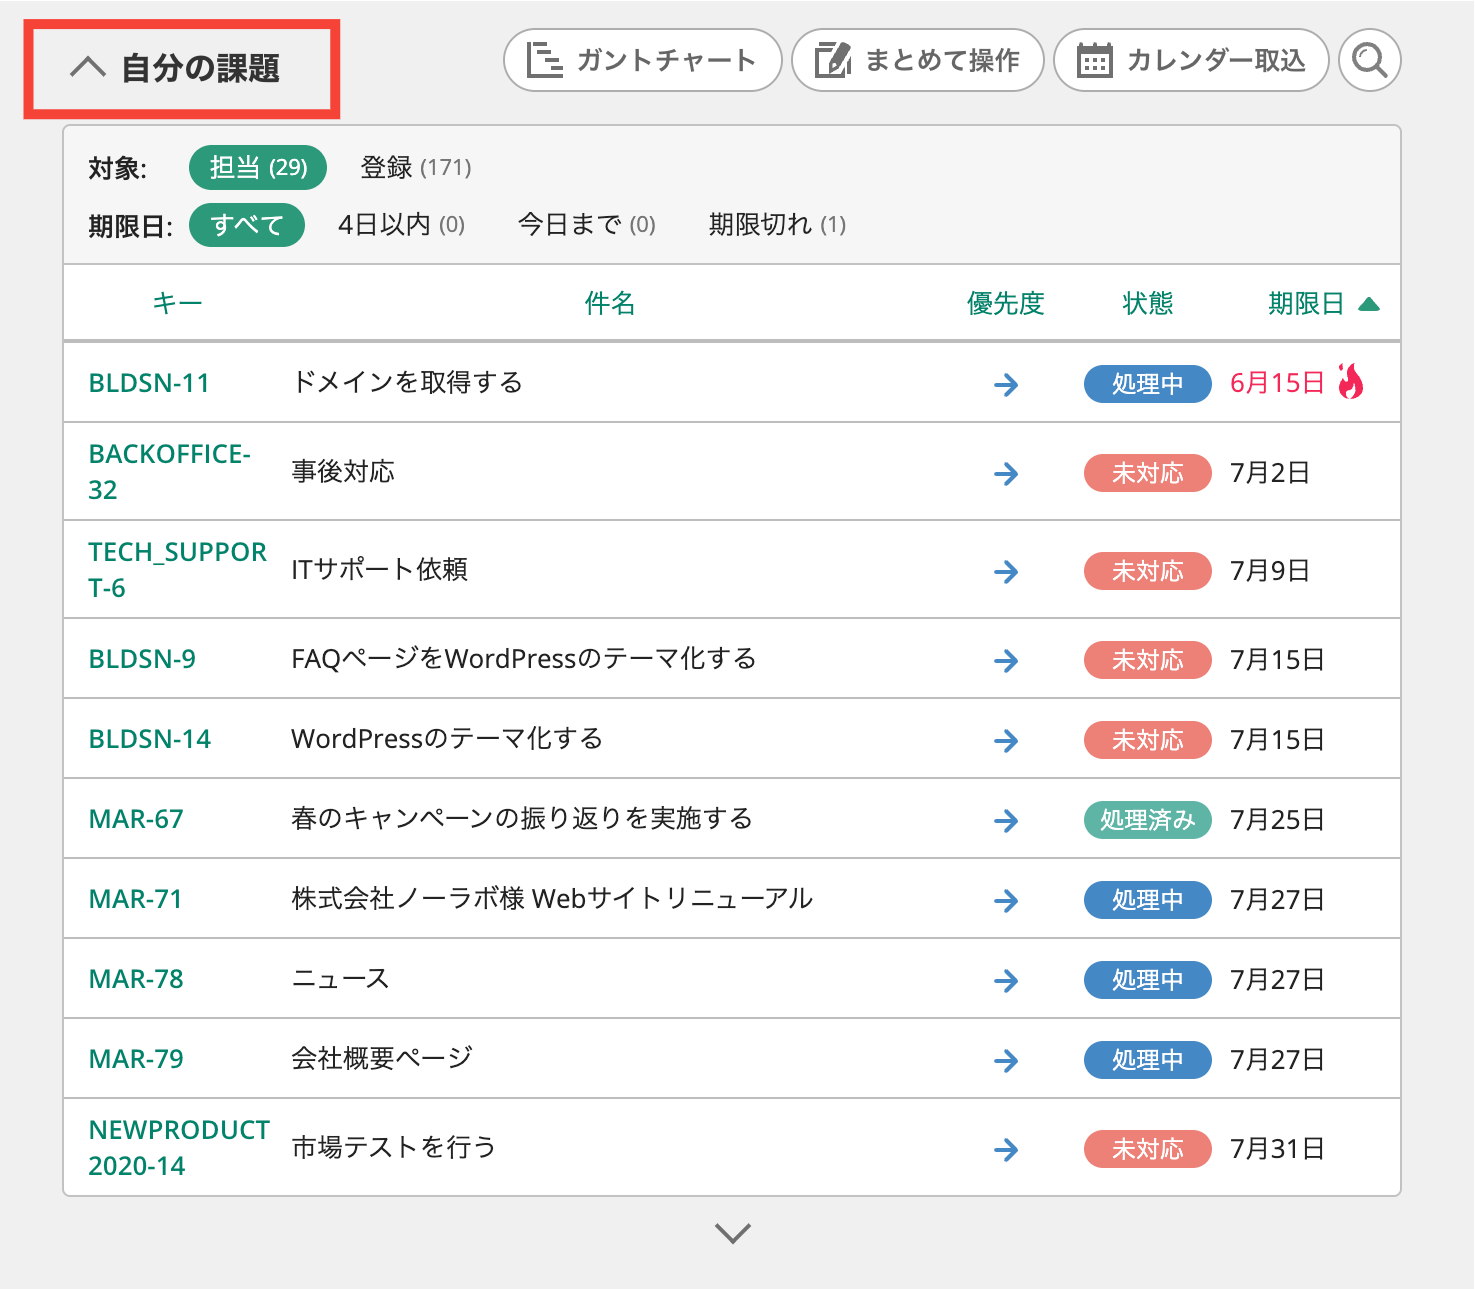Click priority arrow for ドメインを取得する
Viewport: 1475px width, 1289px height.
[x=1006, y=384]
